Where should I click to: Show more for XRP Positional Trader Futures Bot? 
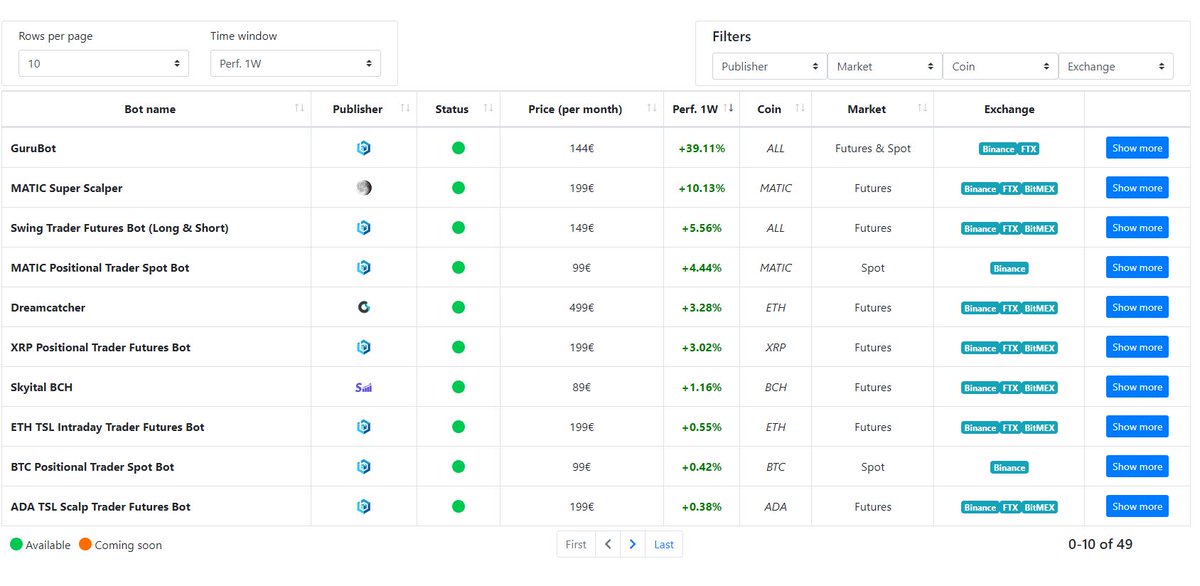coord(1137,347)
